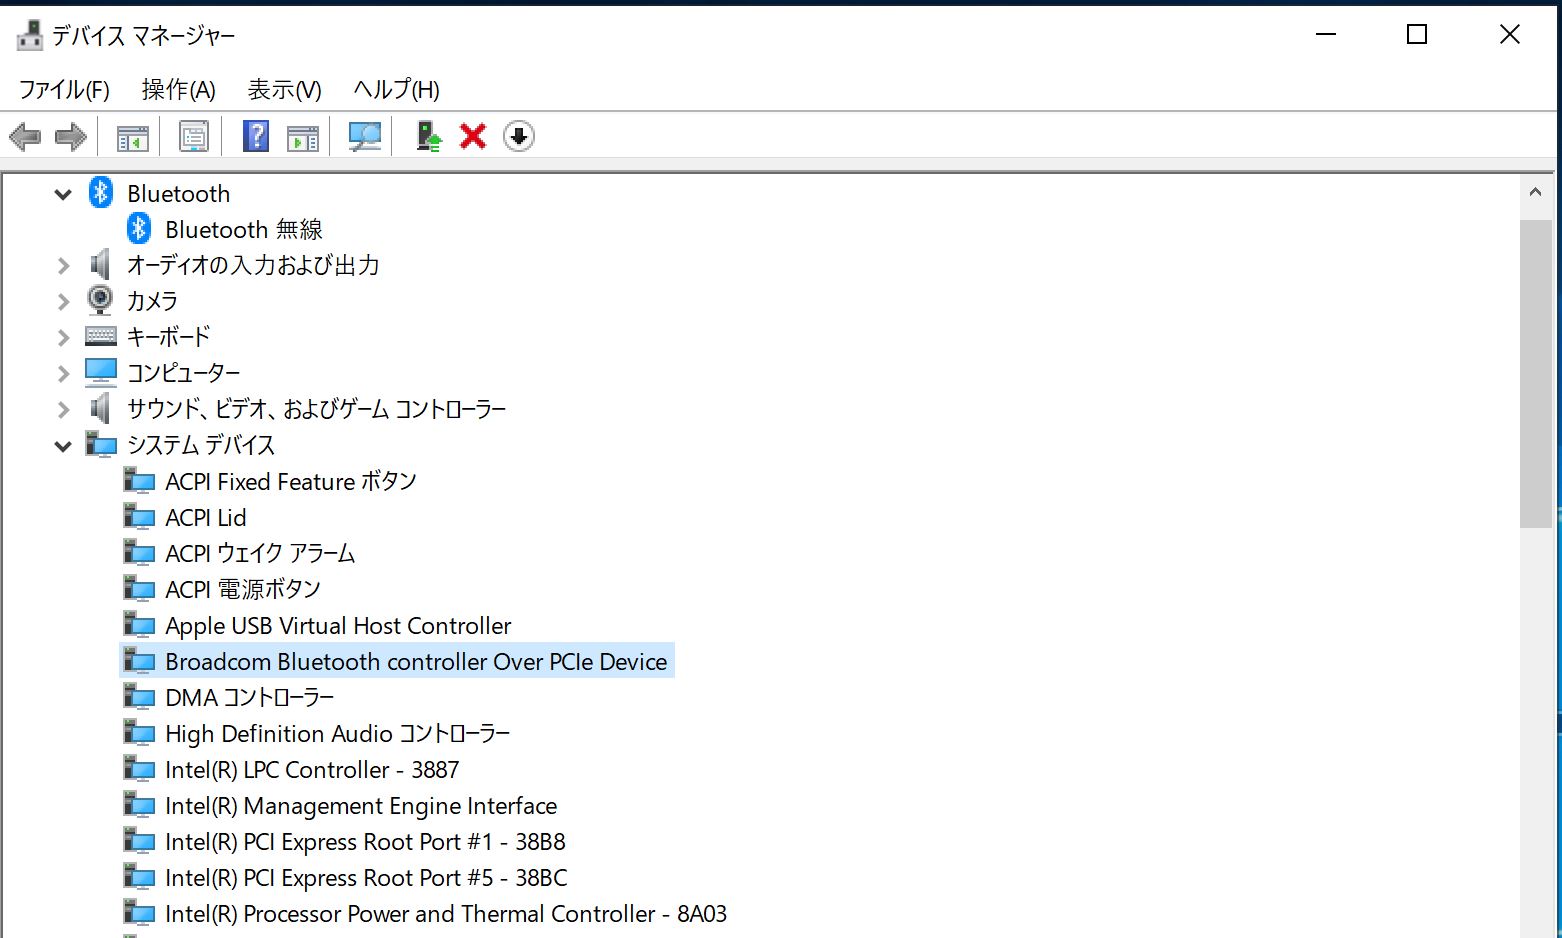
Task: Click the vertical scrollbar thumb
Action: (1536, 373)
